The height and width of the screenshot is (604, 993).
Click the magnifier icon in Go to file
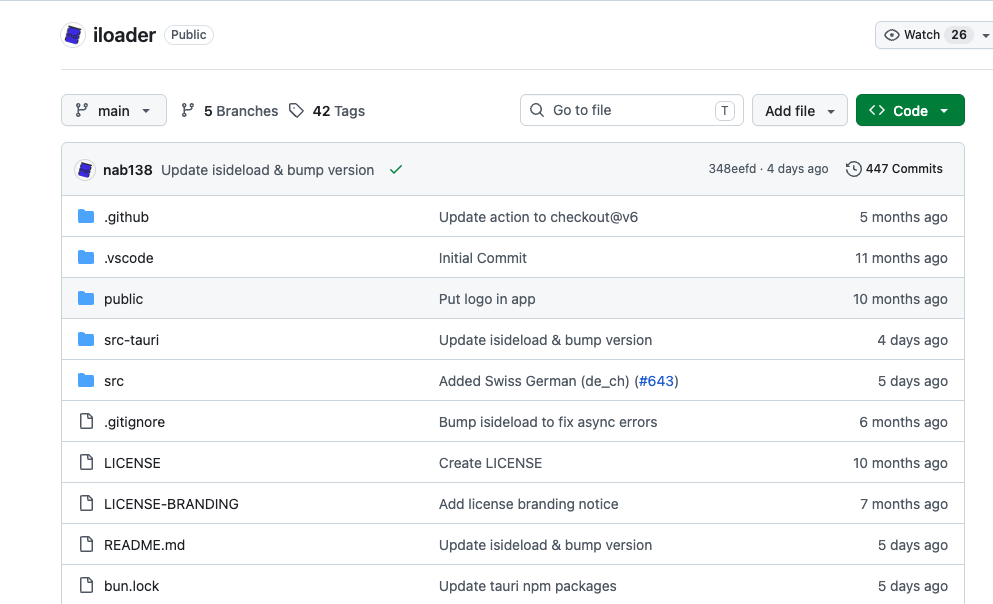coord(537,110)
